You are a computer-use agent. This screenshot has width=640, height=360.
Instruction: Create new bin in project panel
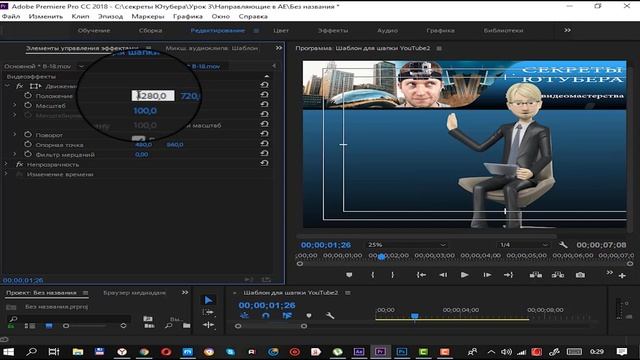(187, 325)
